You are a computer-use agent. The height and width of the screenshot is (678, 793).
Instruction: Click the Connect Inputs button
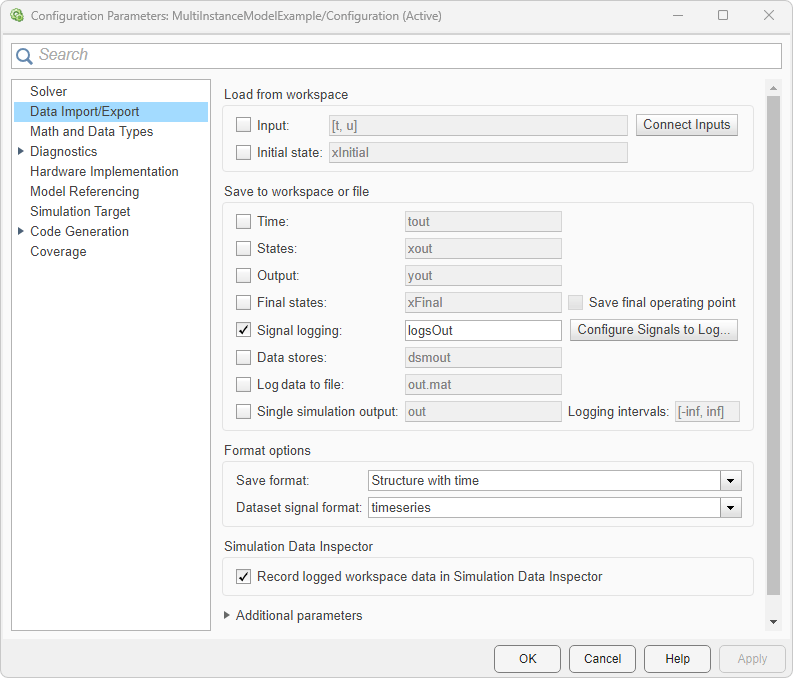click(687, 125)
